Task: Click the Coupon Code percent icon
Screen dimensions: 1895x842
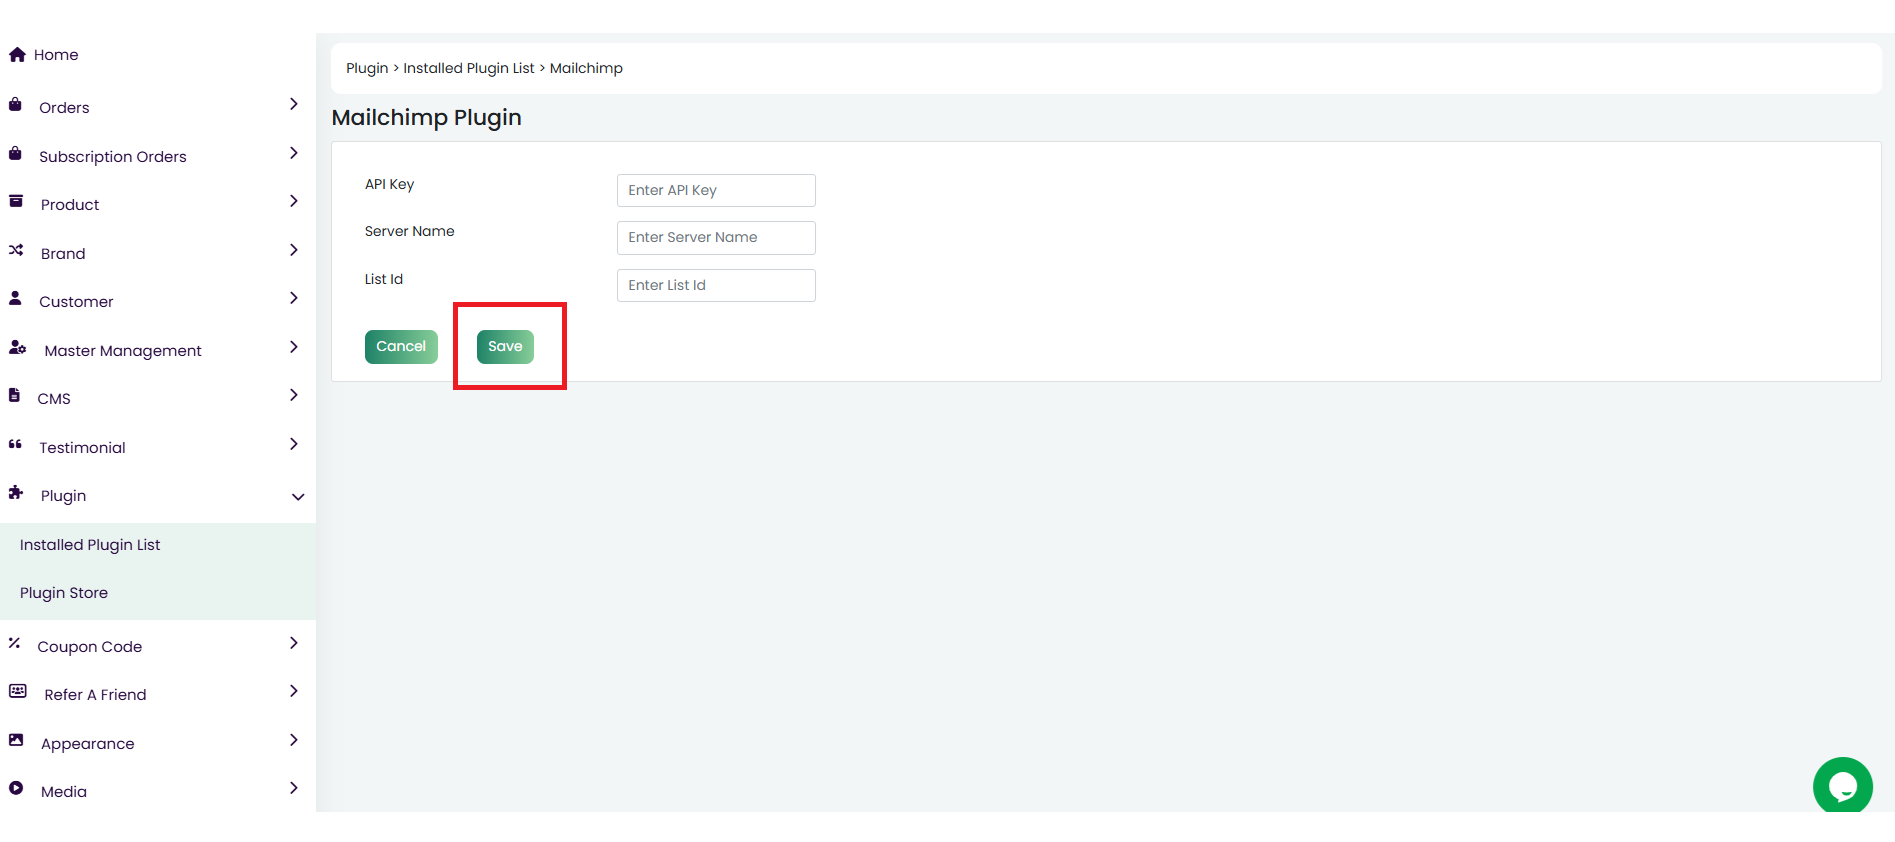Action: [15, 644]
